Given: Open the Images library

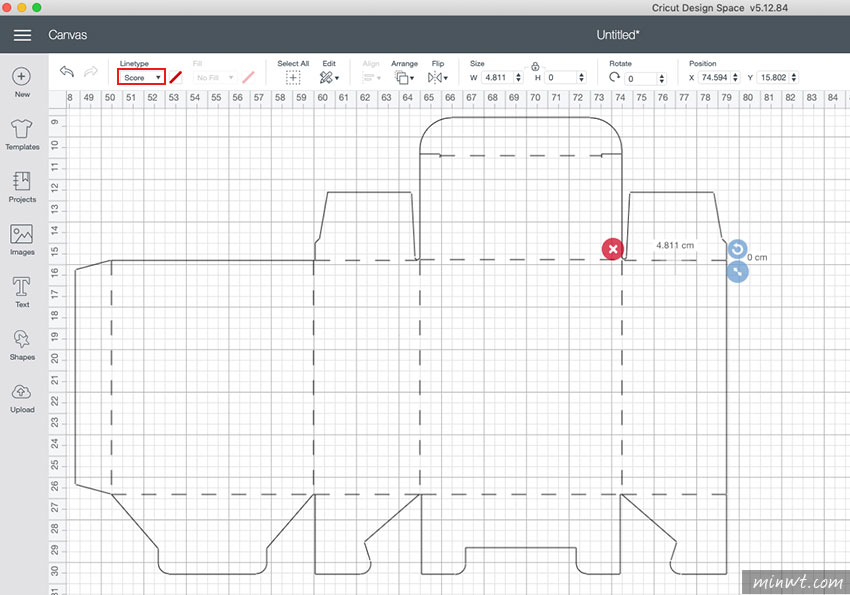Looking at the screenshot, I should click(22, 240).
